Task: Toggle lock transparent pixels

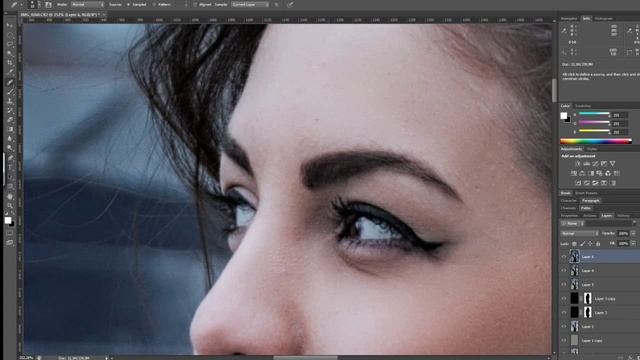Action: click(x=574, y=244)
